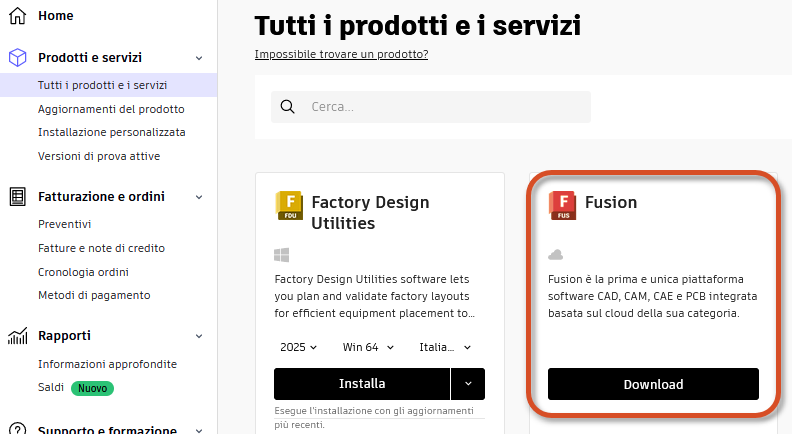Open the Win 64 platform dropdown

[x=368, y=347]
